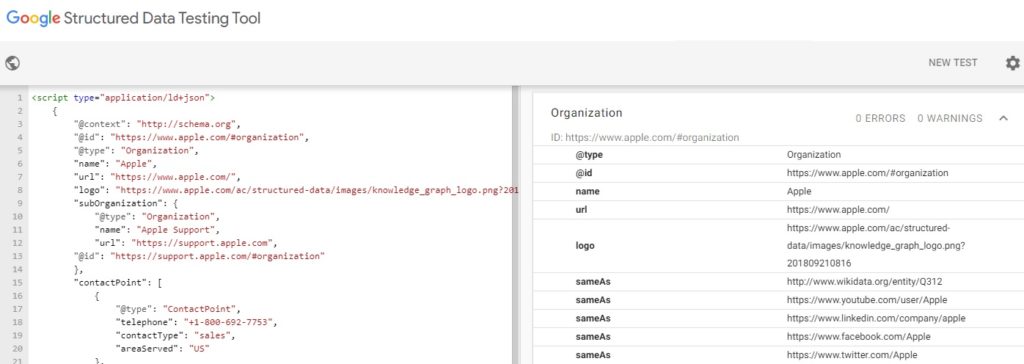Select the @type row label

click(589, 155)
